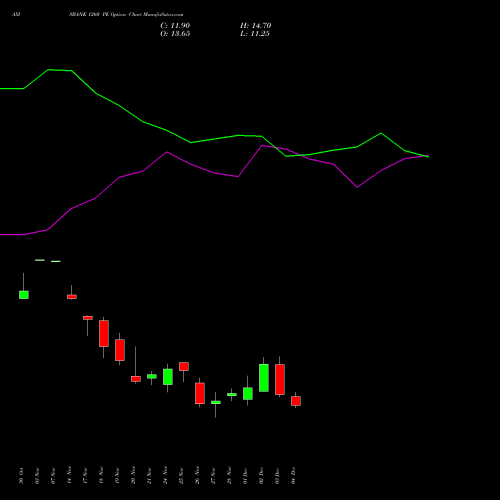Select the 24 Nov date label
This screenshot has height=500, width=500.
point(165,476)
